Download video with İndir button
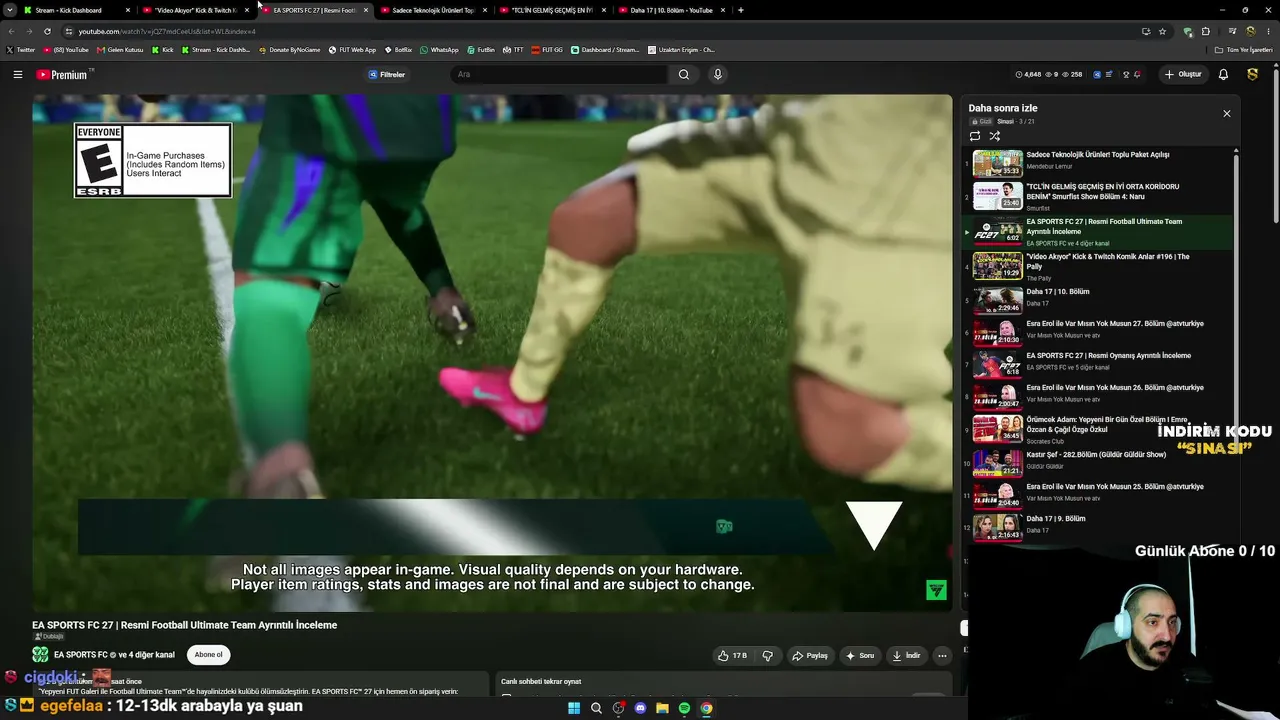The height and width of the screenshot is (720, 1280). point(907,656)
